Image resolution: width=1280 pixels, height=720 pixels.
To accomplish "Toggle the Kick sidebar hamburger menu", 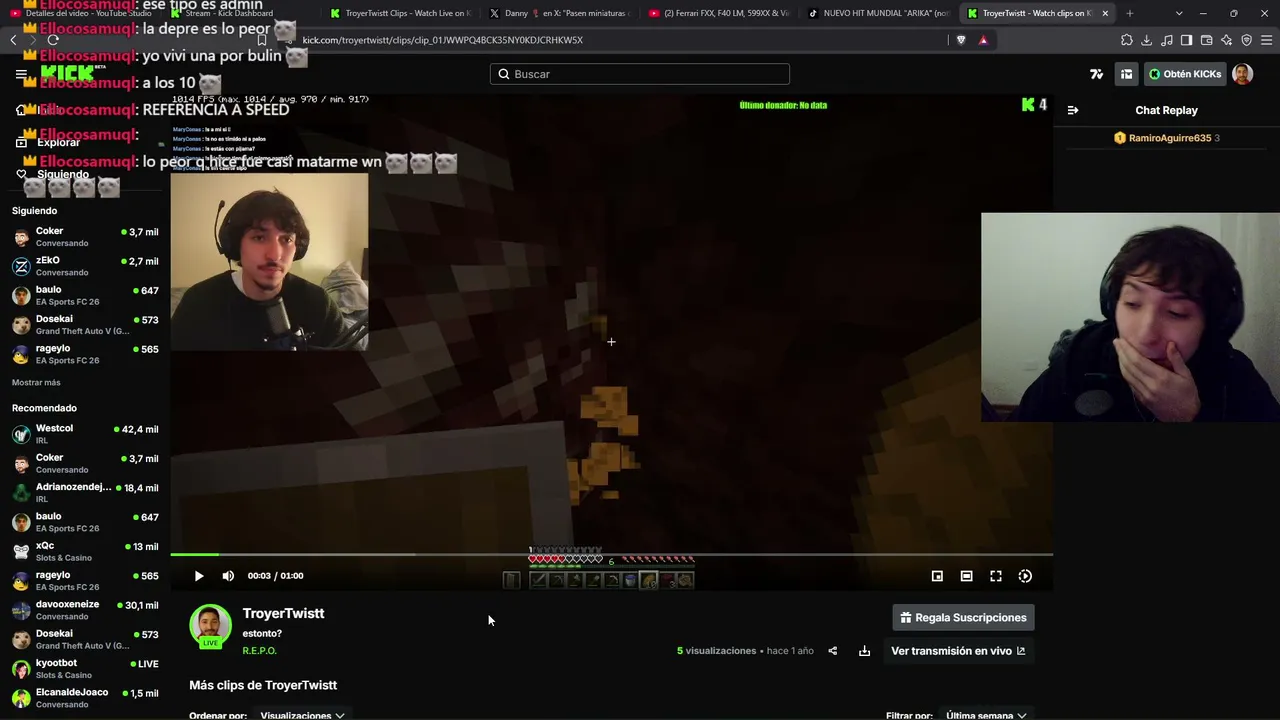I will click(21, 74).
